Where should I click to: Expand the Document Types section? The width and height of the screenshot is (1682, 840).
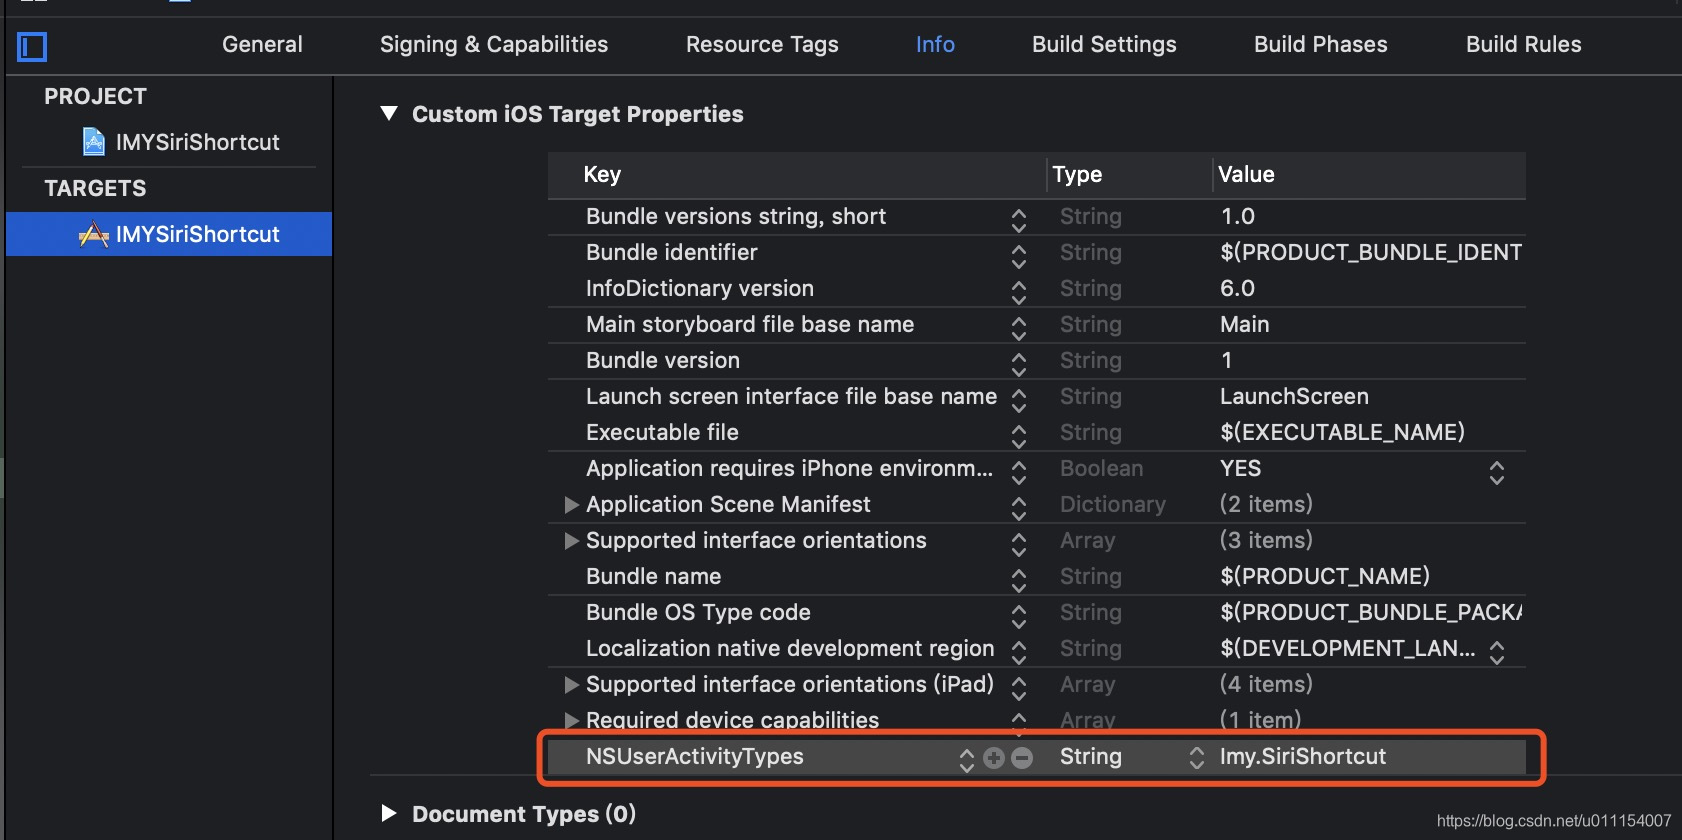(390, 814)
